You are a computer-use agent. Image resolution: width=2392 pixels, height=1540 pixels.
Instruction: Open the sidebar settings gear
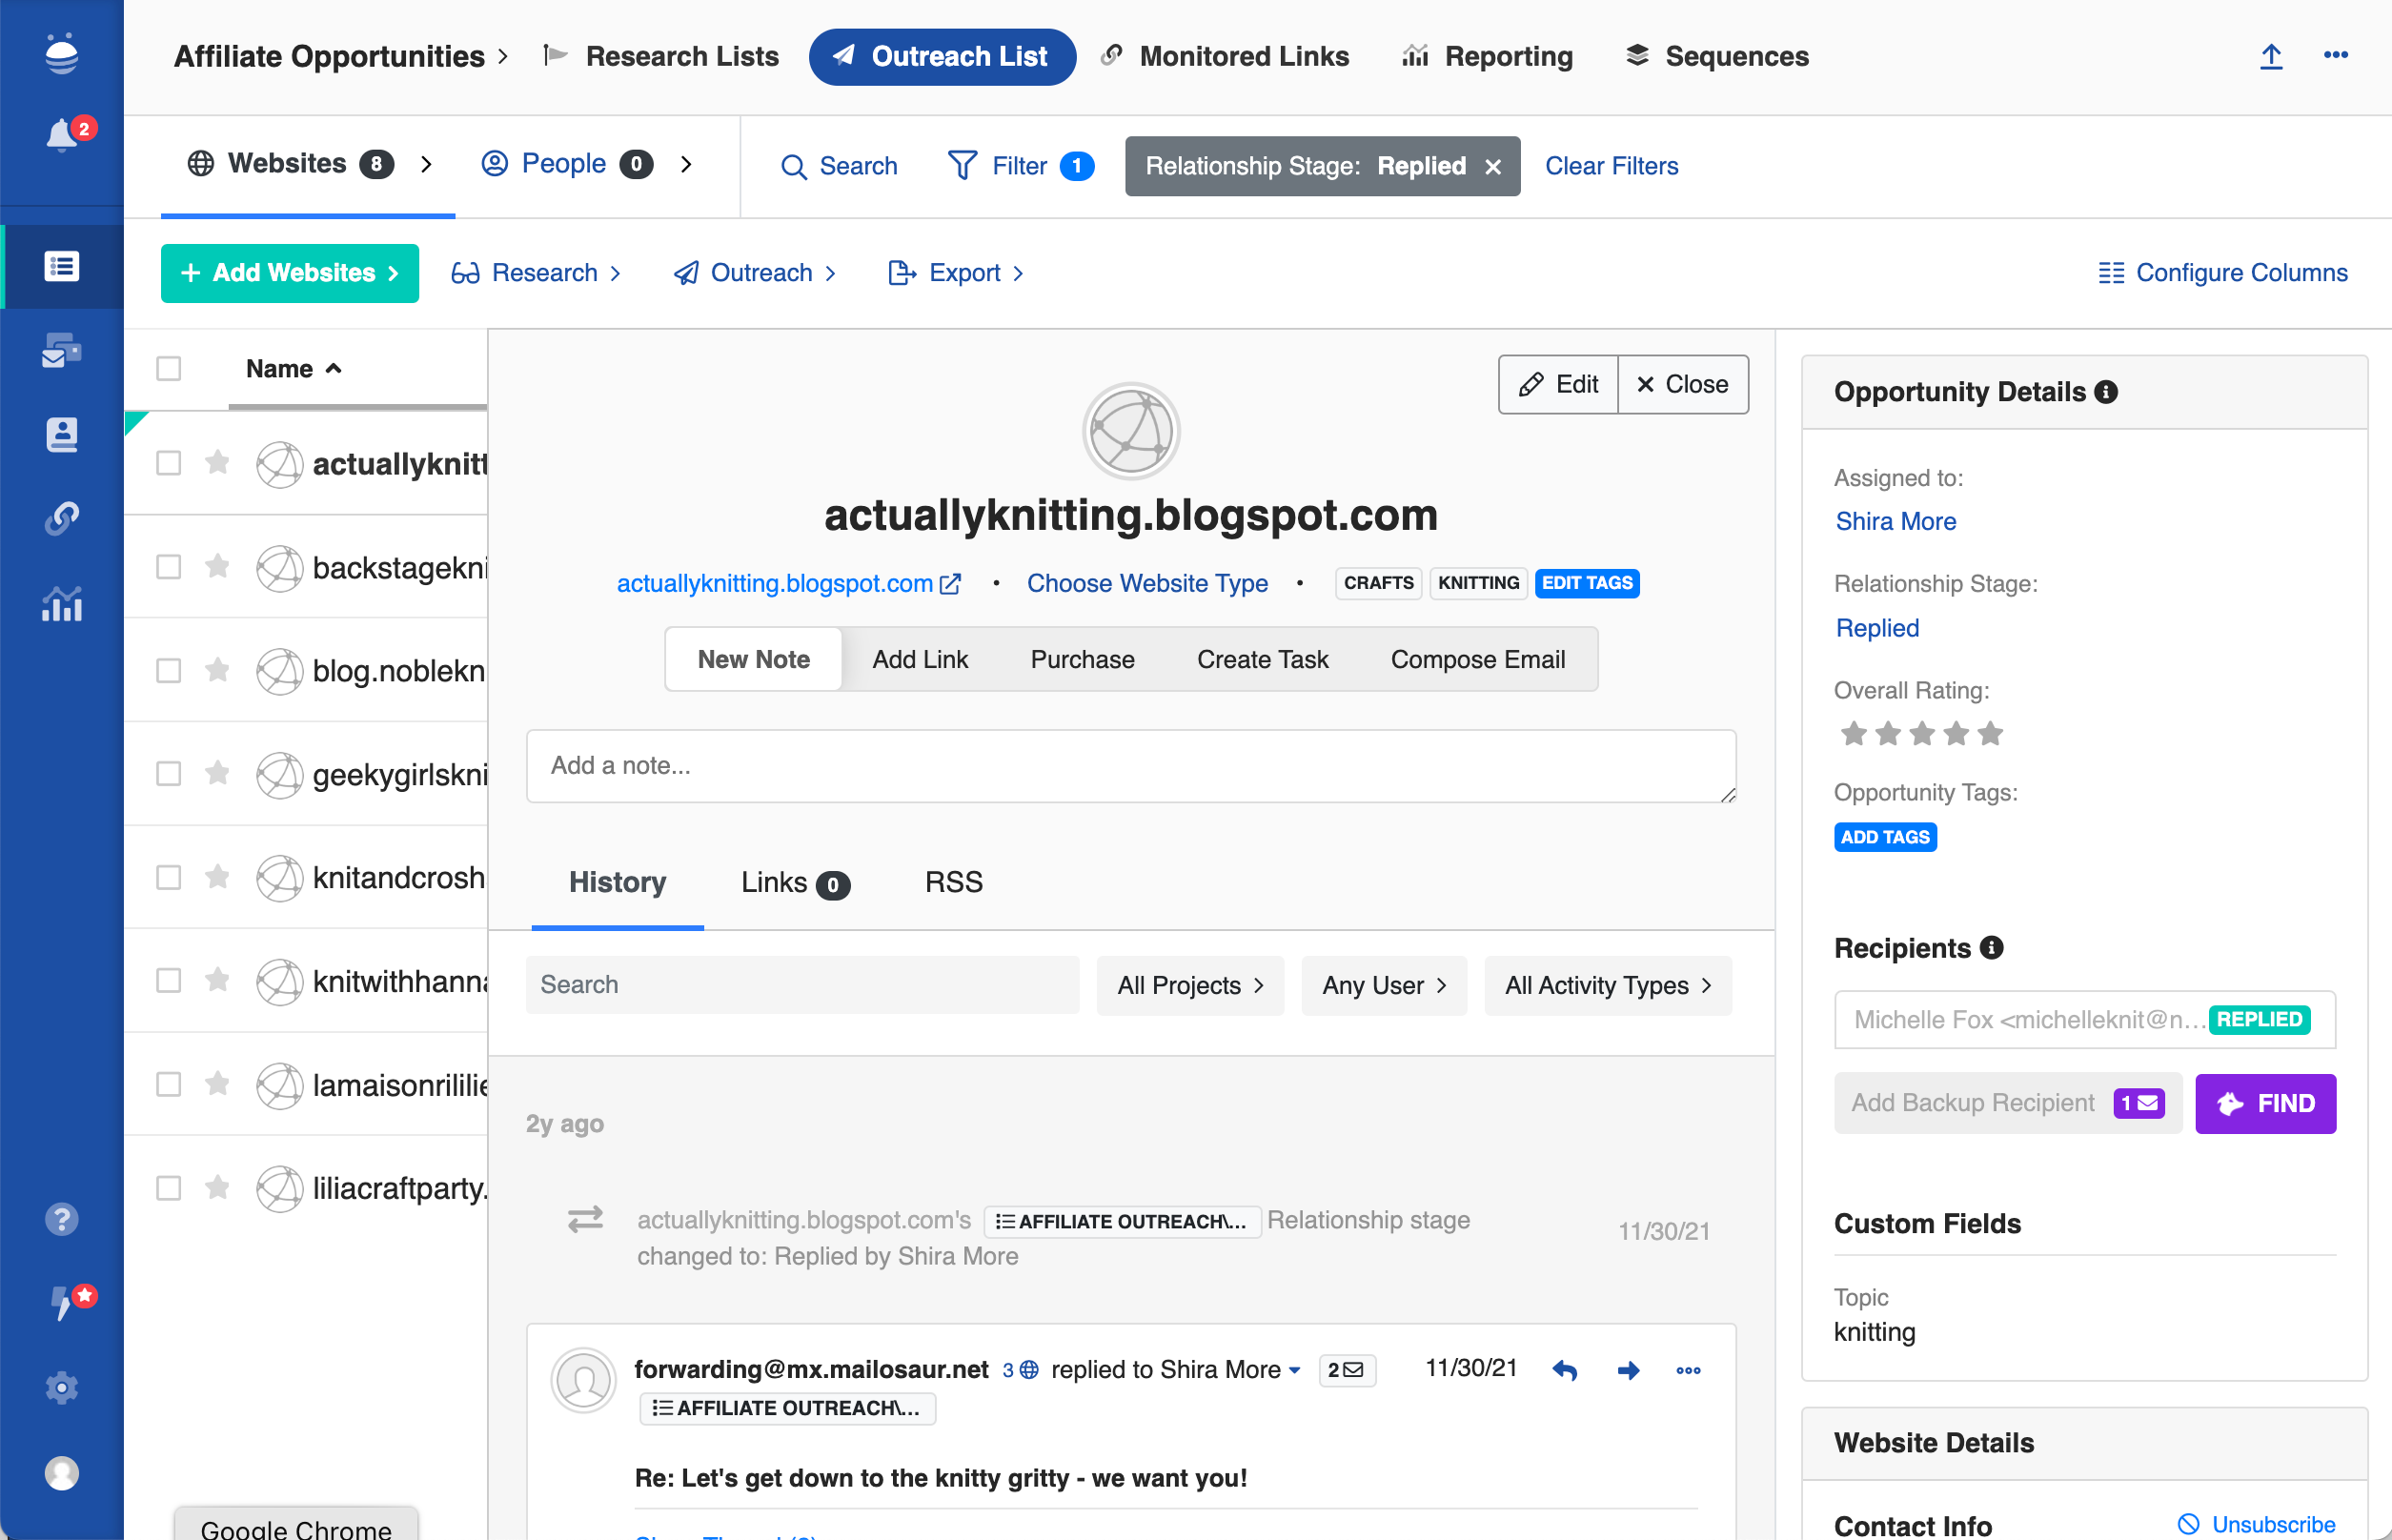click(x=61, y=1387)
